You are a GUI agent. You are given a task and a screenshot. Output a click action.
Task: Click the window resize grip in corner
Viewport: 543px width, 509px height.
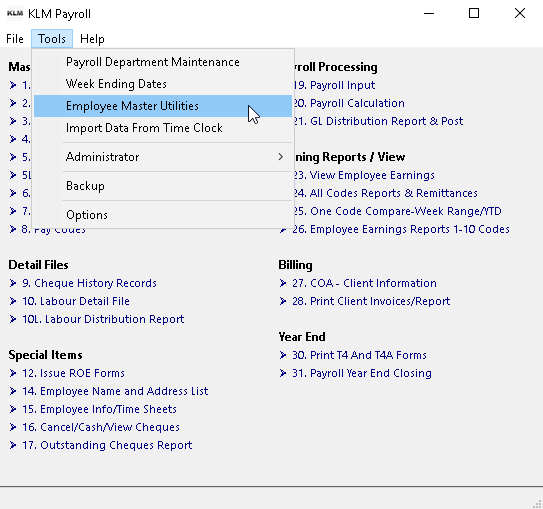tap(537, 504)
